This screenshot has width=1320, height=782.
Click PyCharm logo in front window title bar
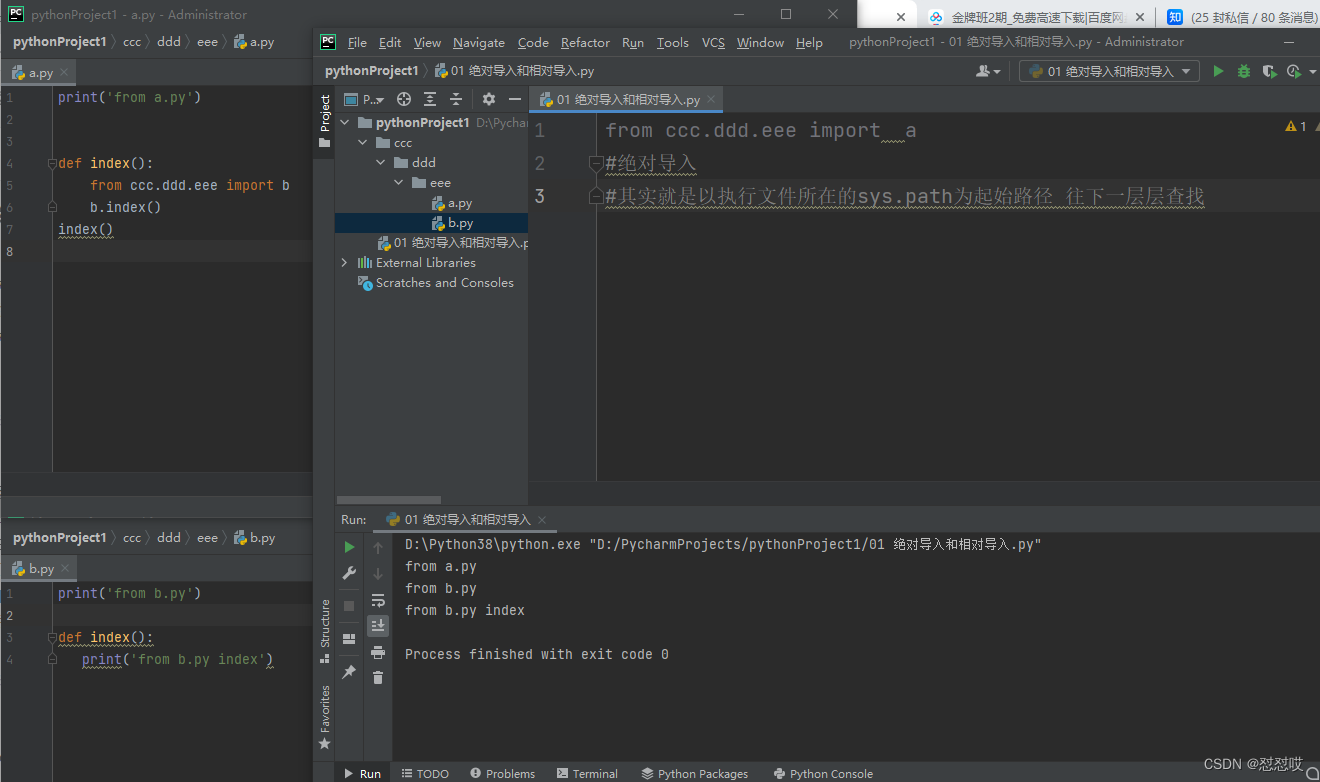click(x=328, y=42)
